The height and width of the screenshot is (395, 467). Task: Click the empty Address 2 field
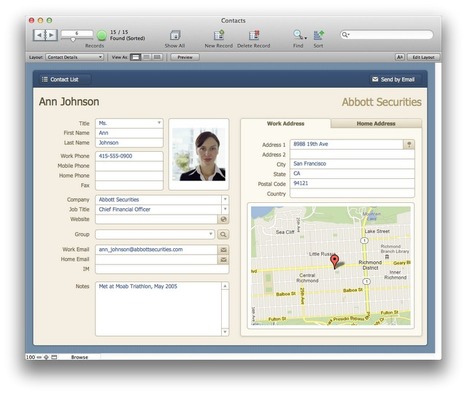352,154
